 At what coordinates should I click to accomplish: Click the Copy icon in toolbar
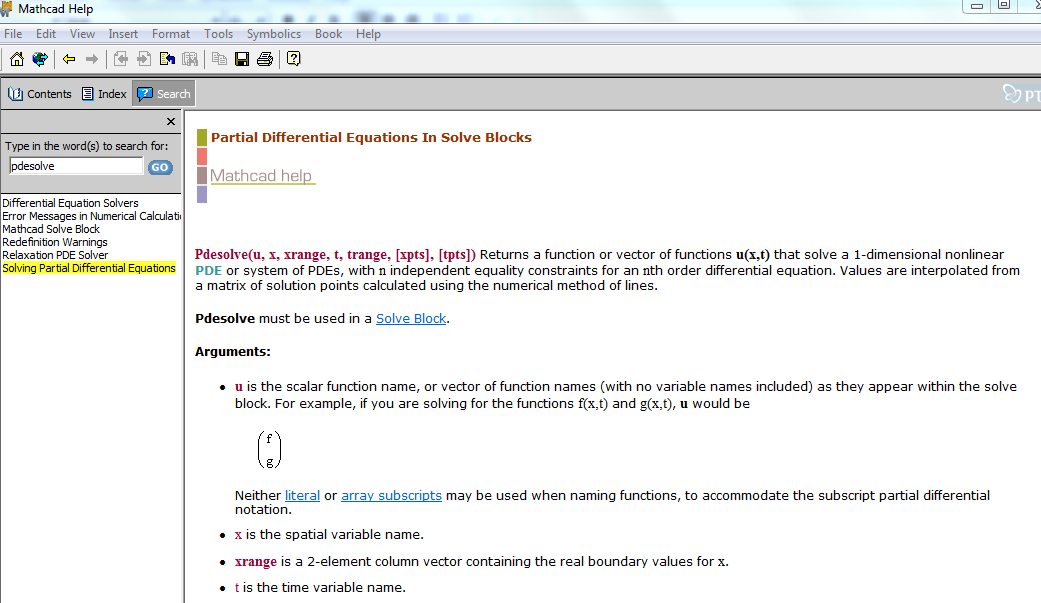[x=219, y=59]
